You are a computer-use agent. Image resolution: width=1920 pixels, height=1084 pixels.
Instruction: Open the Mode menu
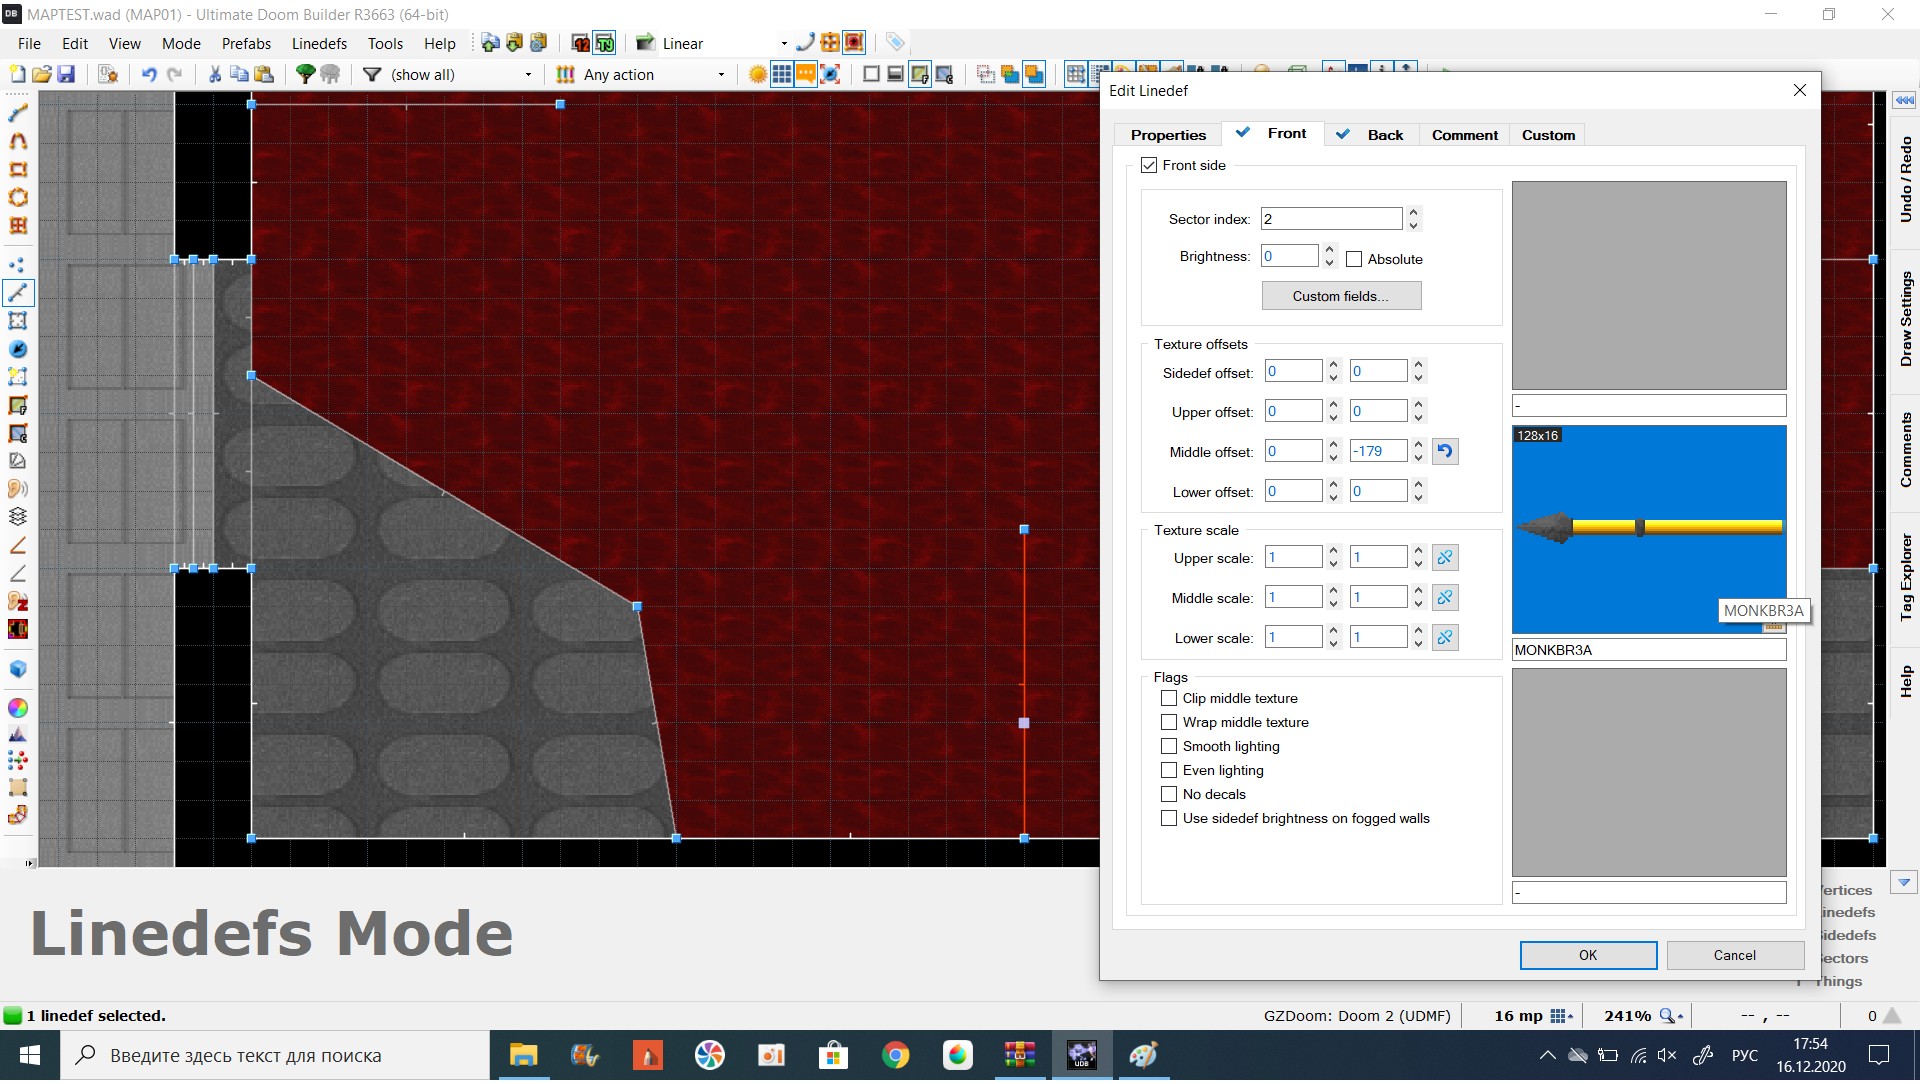181,44
